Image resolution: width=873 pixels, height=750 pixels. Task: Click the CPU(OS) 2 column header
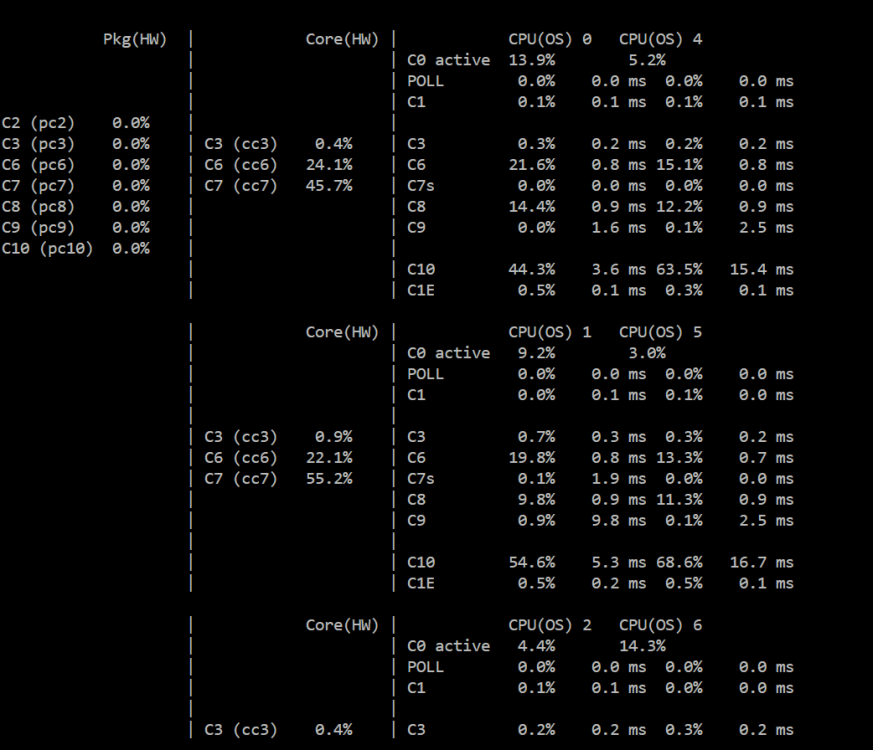pyautogui.click(x=550, y=625)
